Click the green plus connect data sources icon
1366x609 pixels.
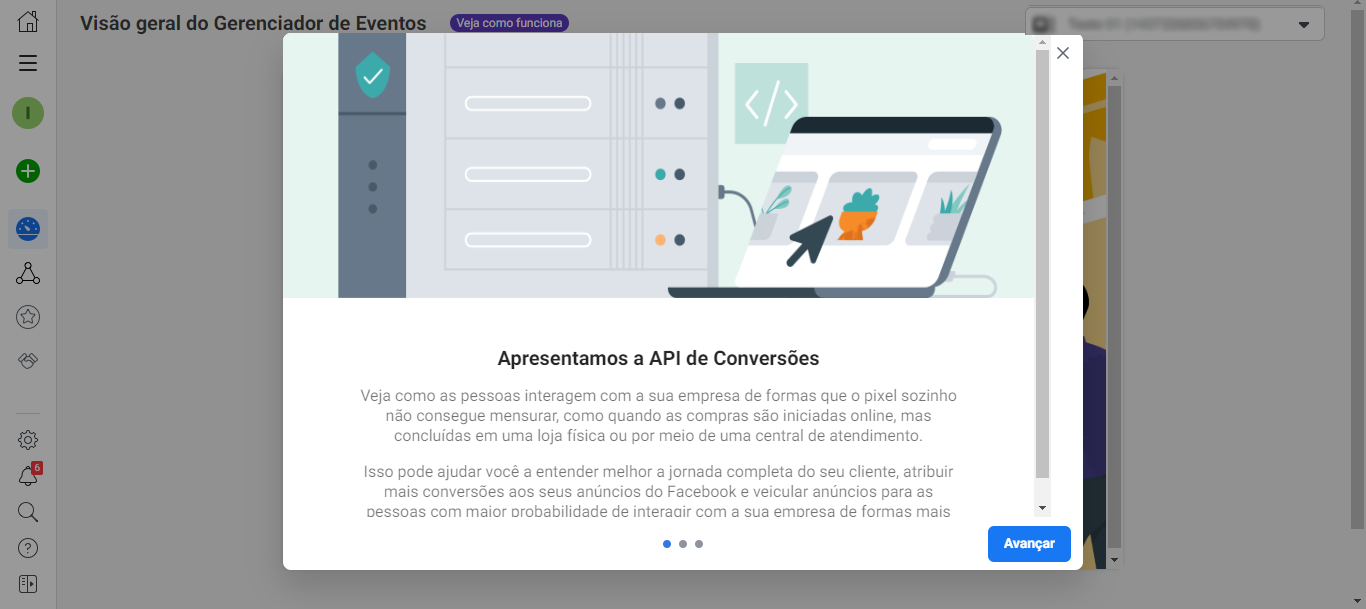tap(28, 171)
